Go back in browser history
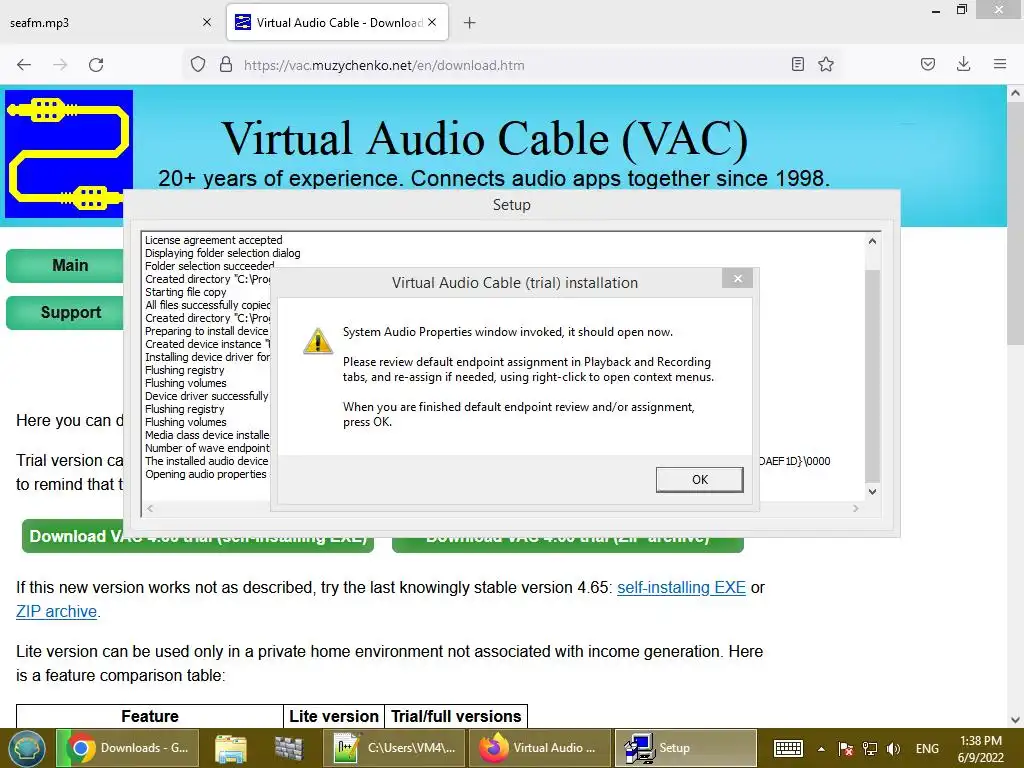 [x=24, y=65]
